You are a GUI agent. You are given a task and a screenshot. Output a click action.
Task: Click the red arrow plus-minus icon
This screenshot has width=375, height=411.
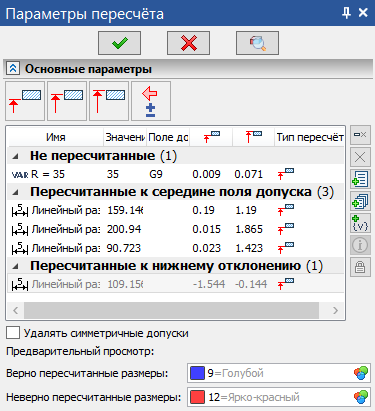click(x=151, y=101)
